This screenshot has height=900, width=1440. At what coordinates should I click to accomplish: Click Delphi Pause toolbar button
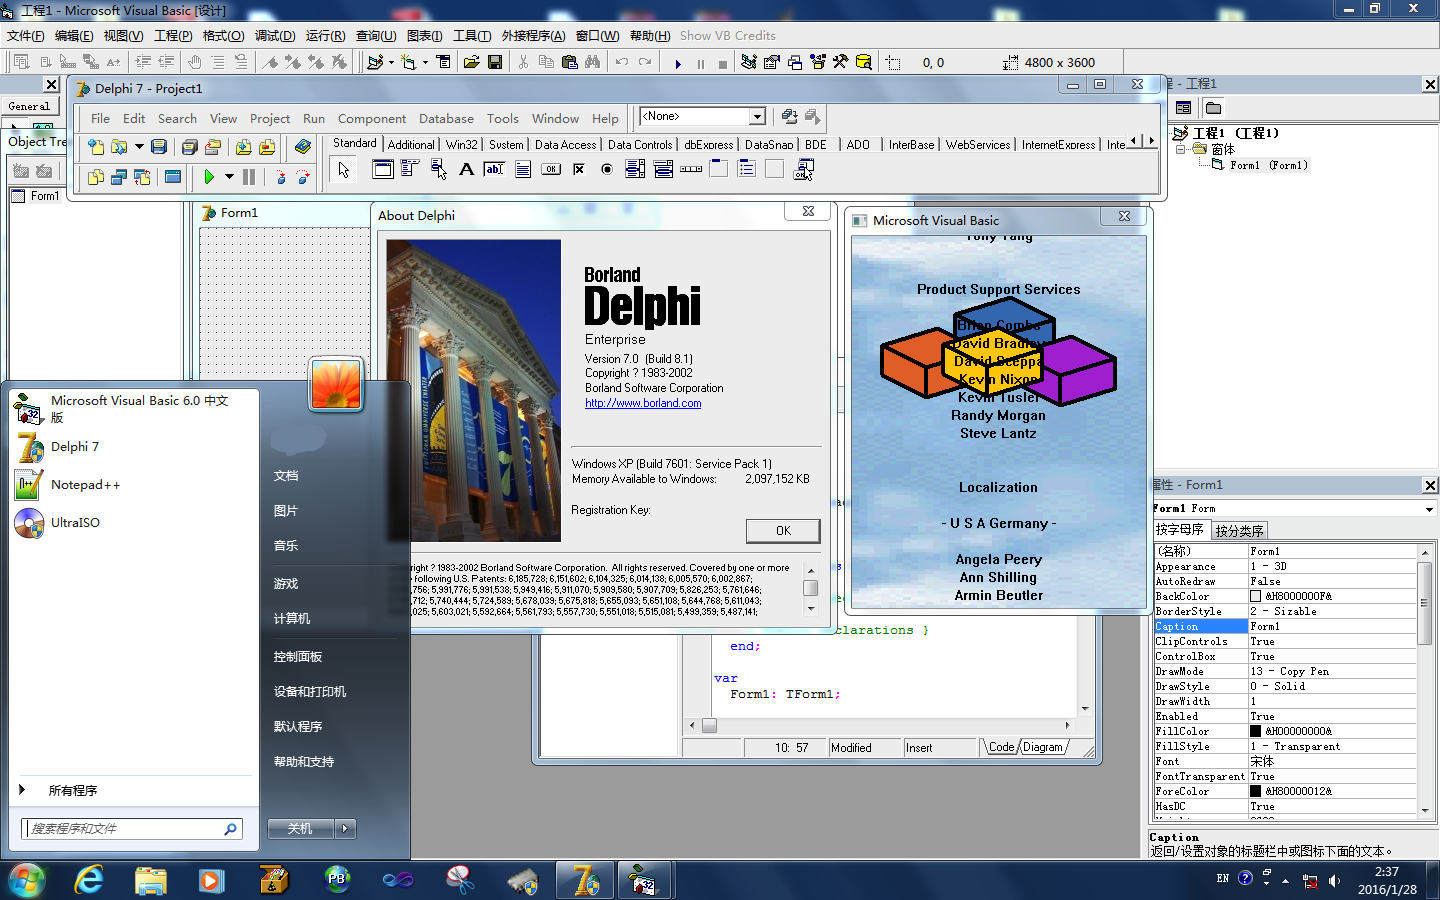coord(249,177)
